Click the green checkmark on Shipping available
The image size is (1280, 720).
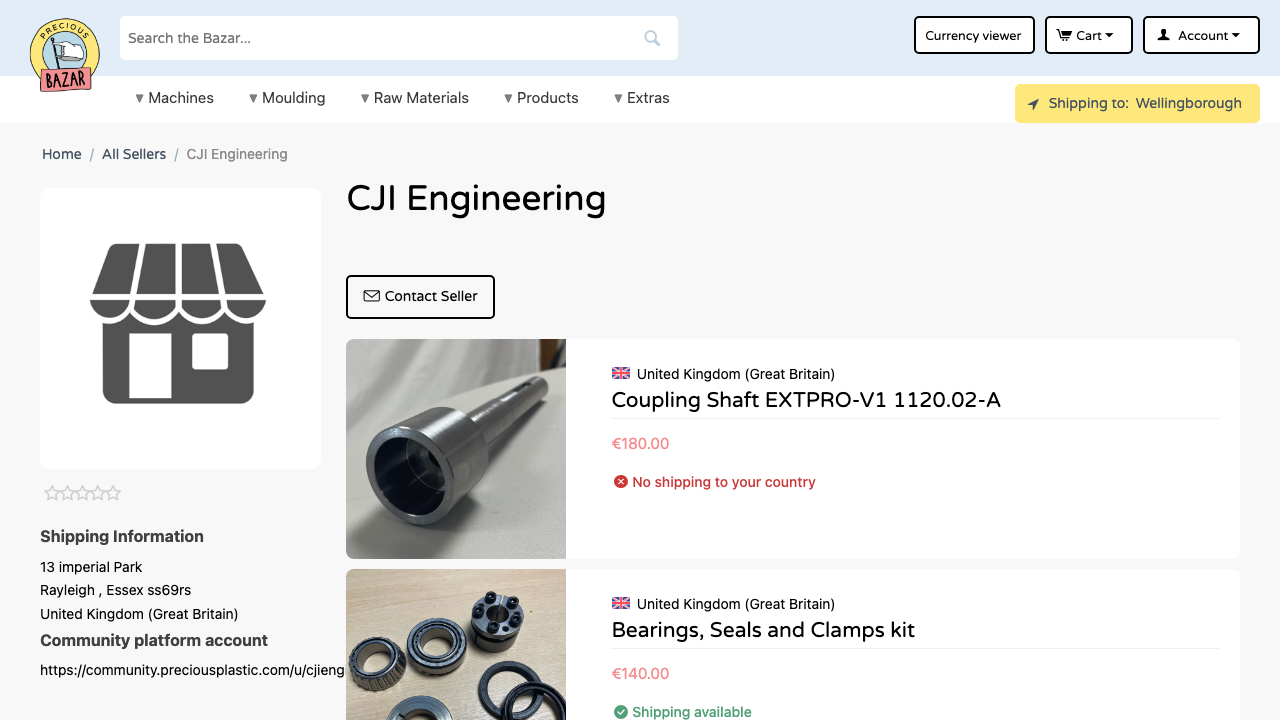pyautogui.click(x=621, y=712)
